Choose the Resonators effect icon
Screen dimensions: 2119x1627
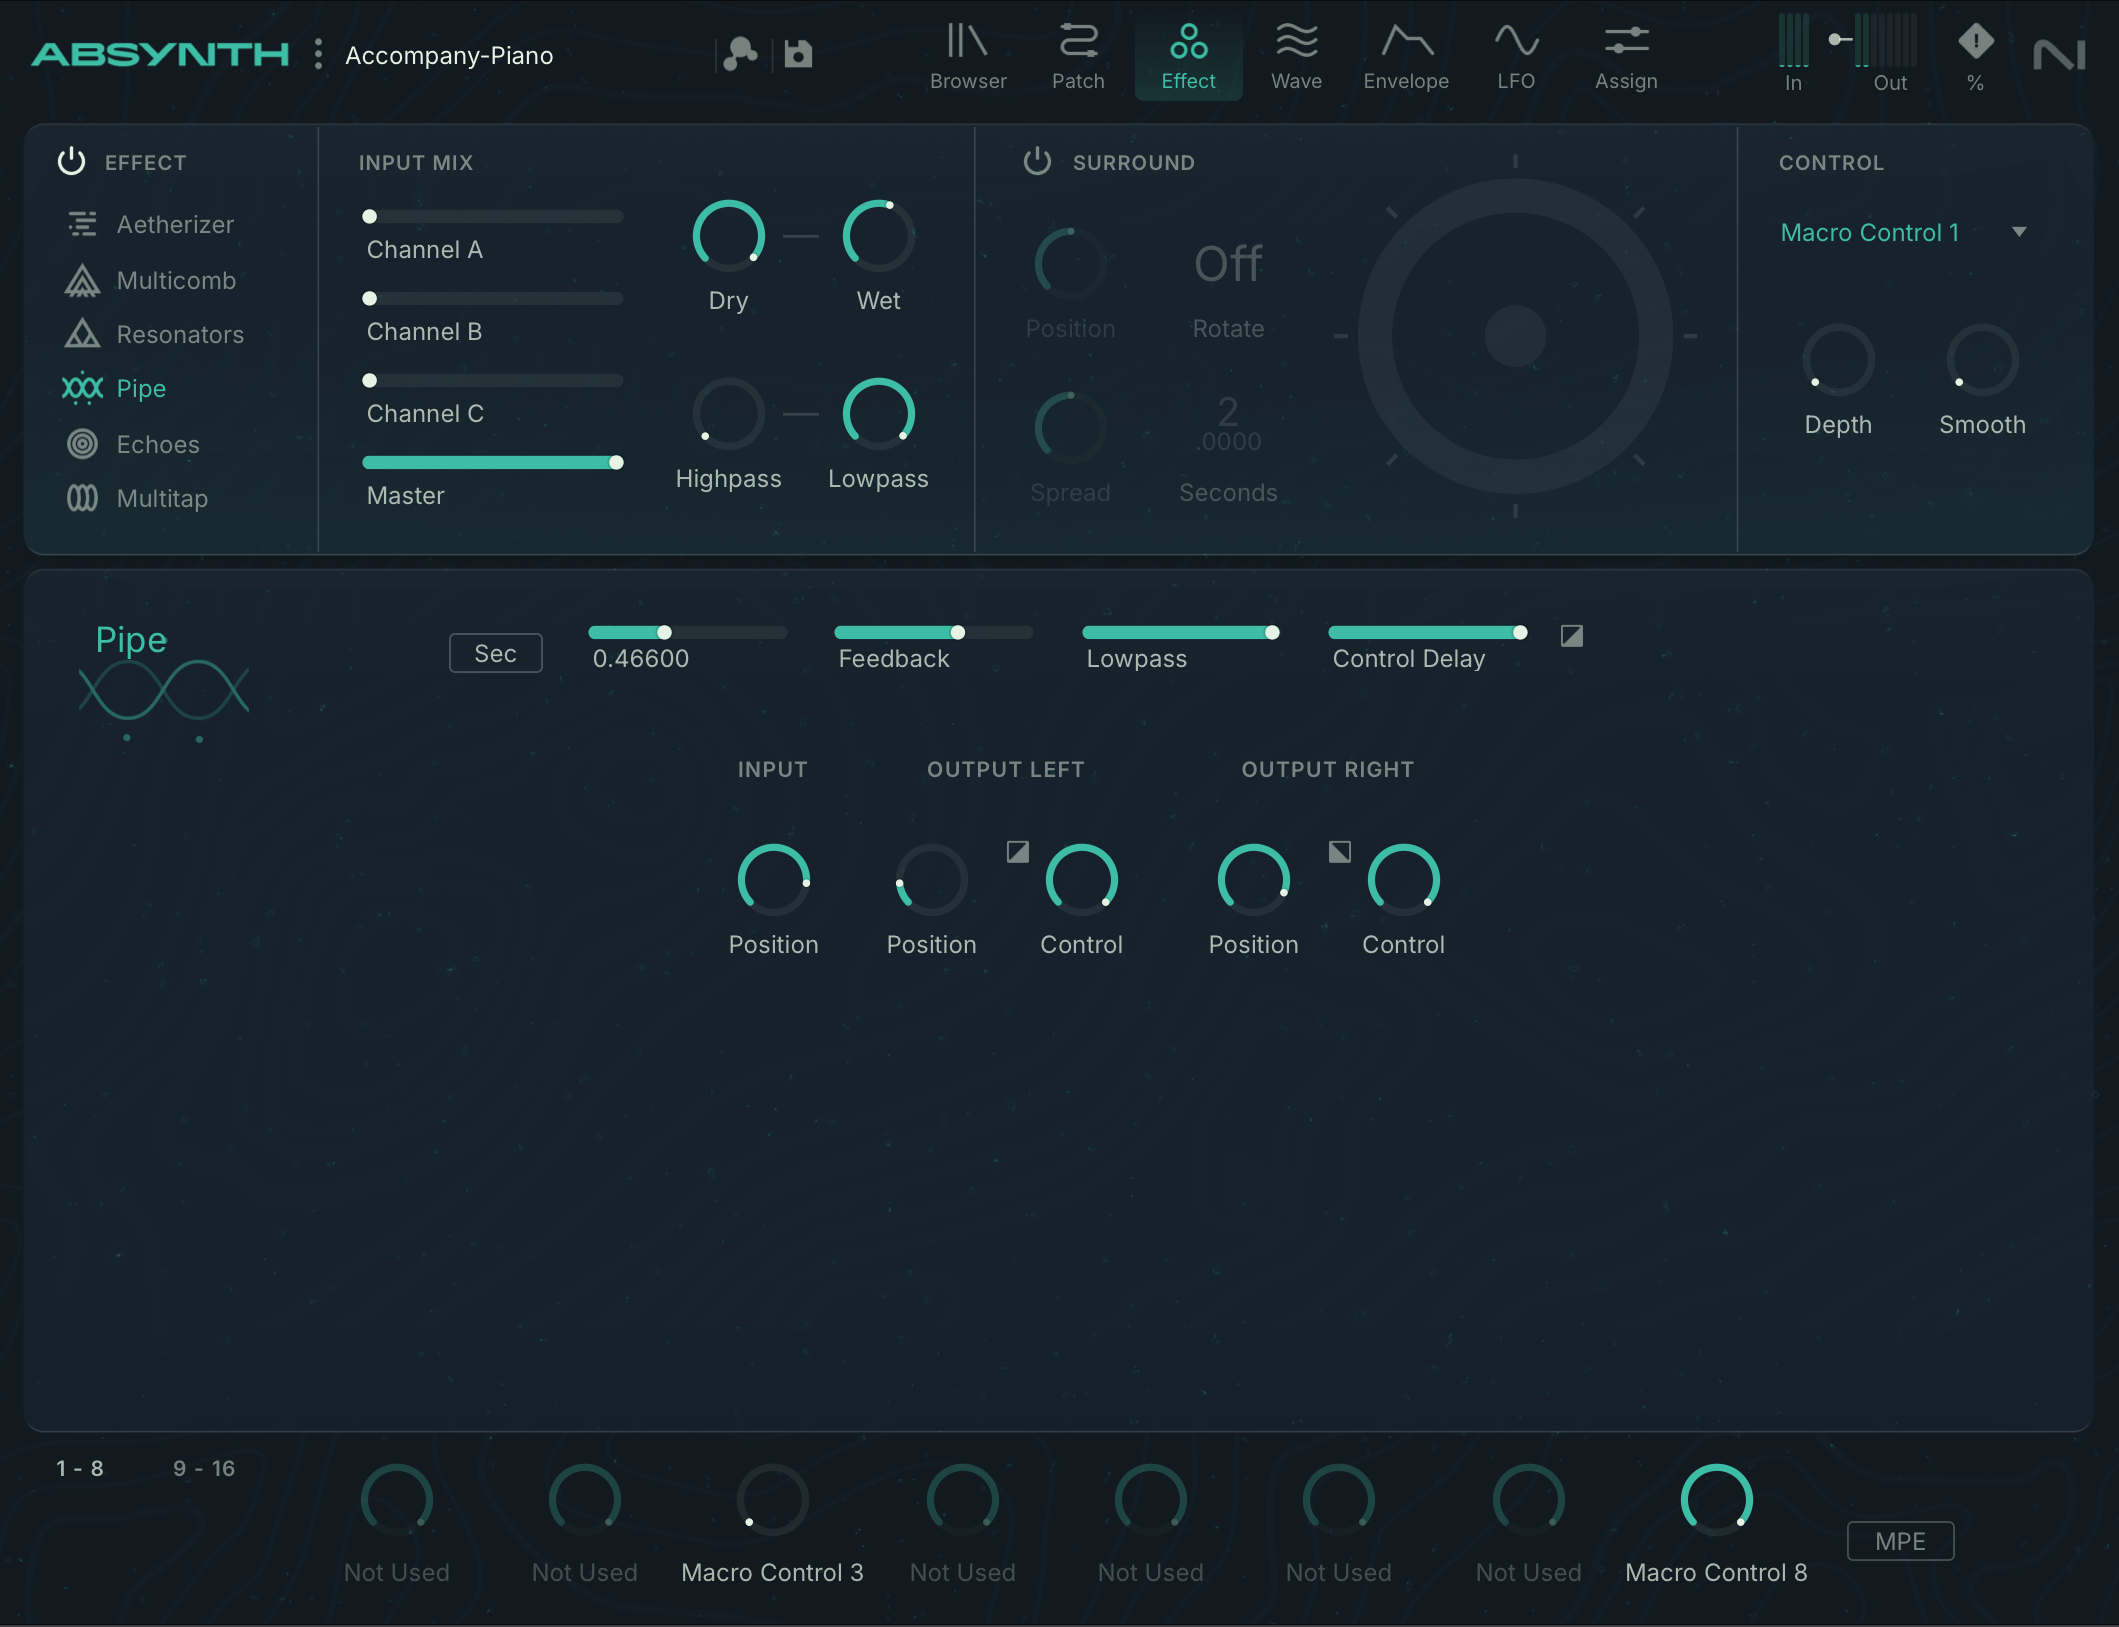pyautogui.click(x=82, y=334)
